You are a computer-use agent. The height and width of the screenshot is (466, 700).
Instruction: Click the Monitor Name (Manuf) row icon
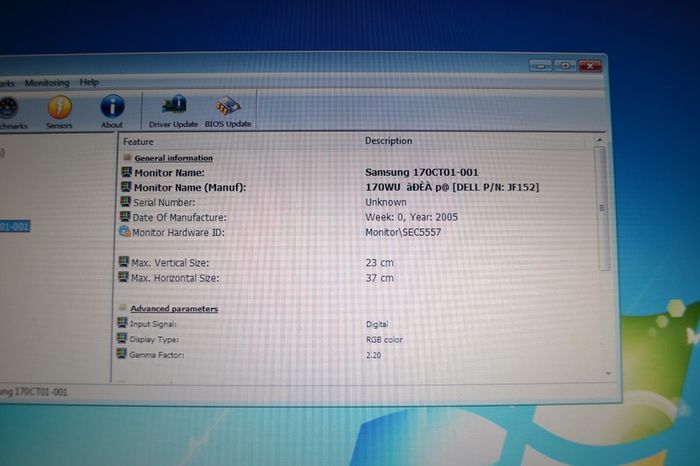(x=126, y=187)
